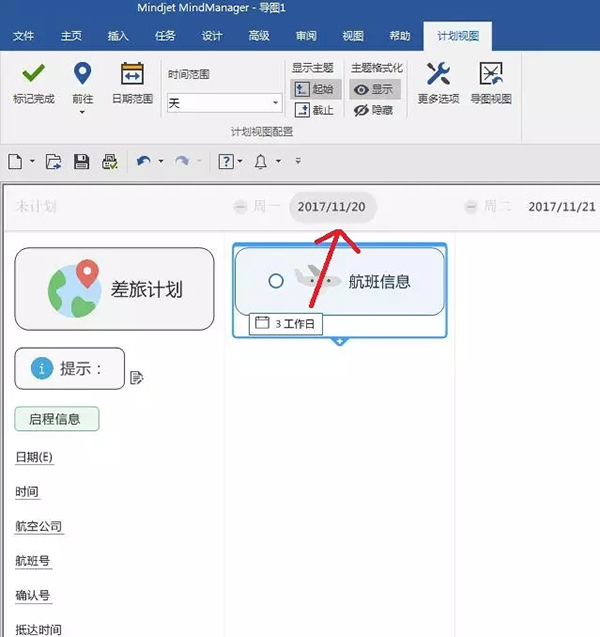Switch to the 主页 ribbon tab

point(71,36)
